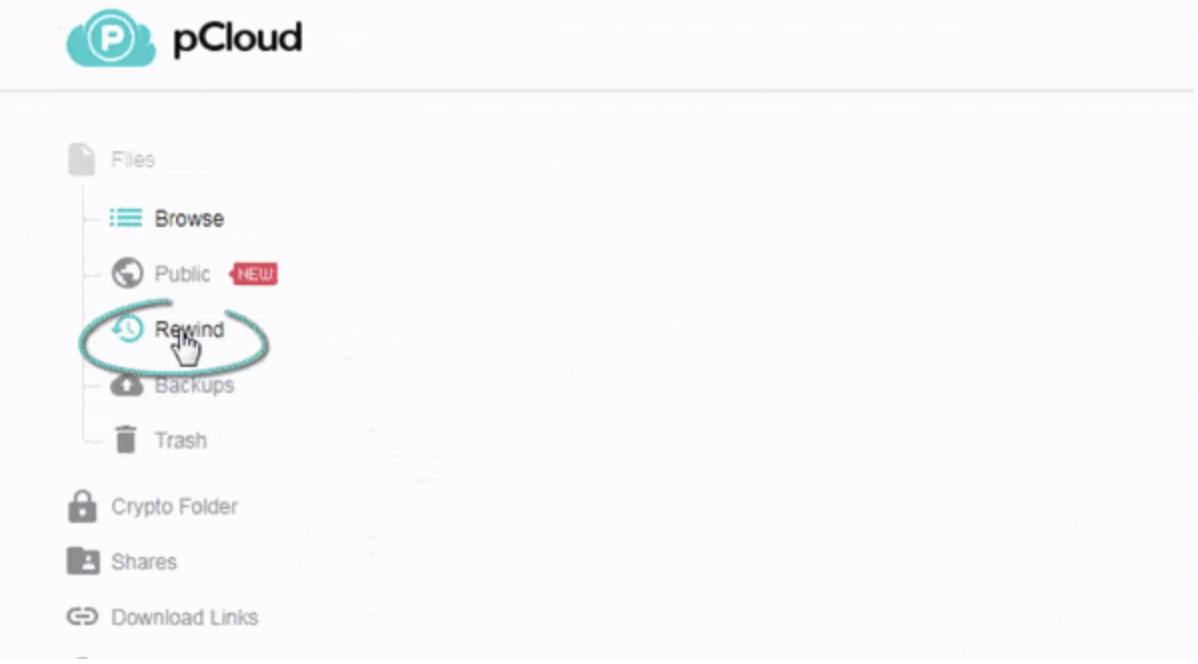Image resolution: width=1198 pixels, height=664 pixels.
Task: Open the Download Links page
Action: pos(187,616)
